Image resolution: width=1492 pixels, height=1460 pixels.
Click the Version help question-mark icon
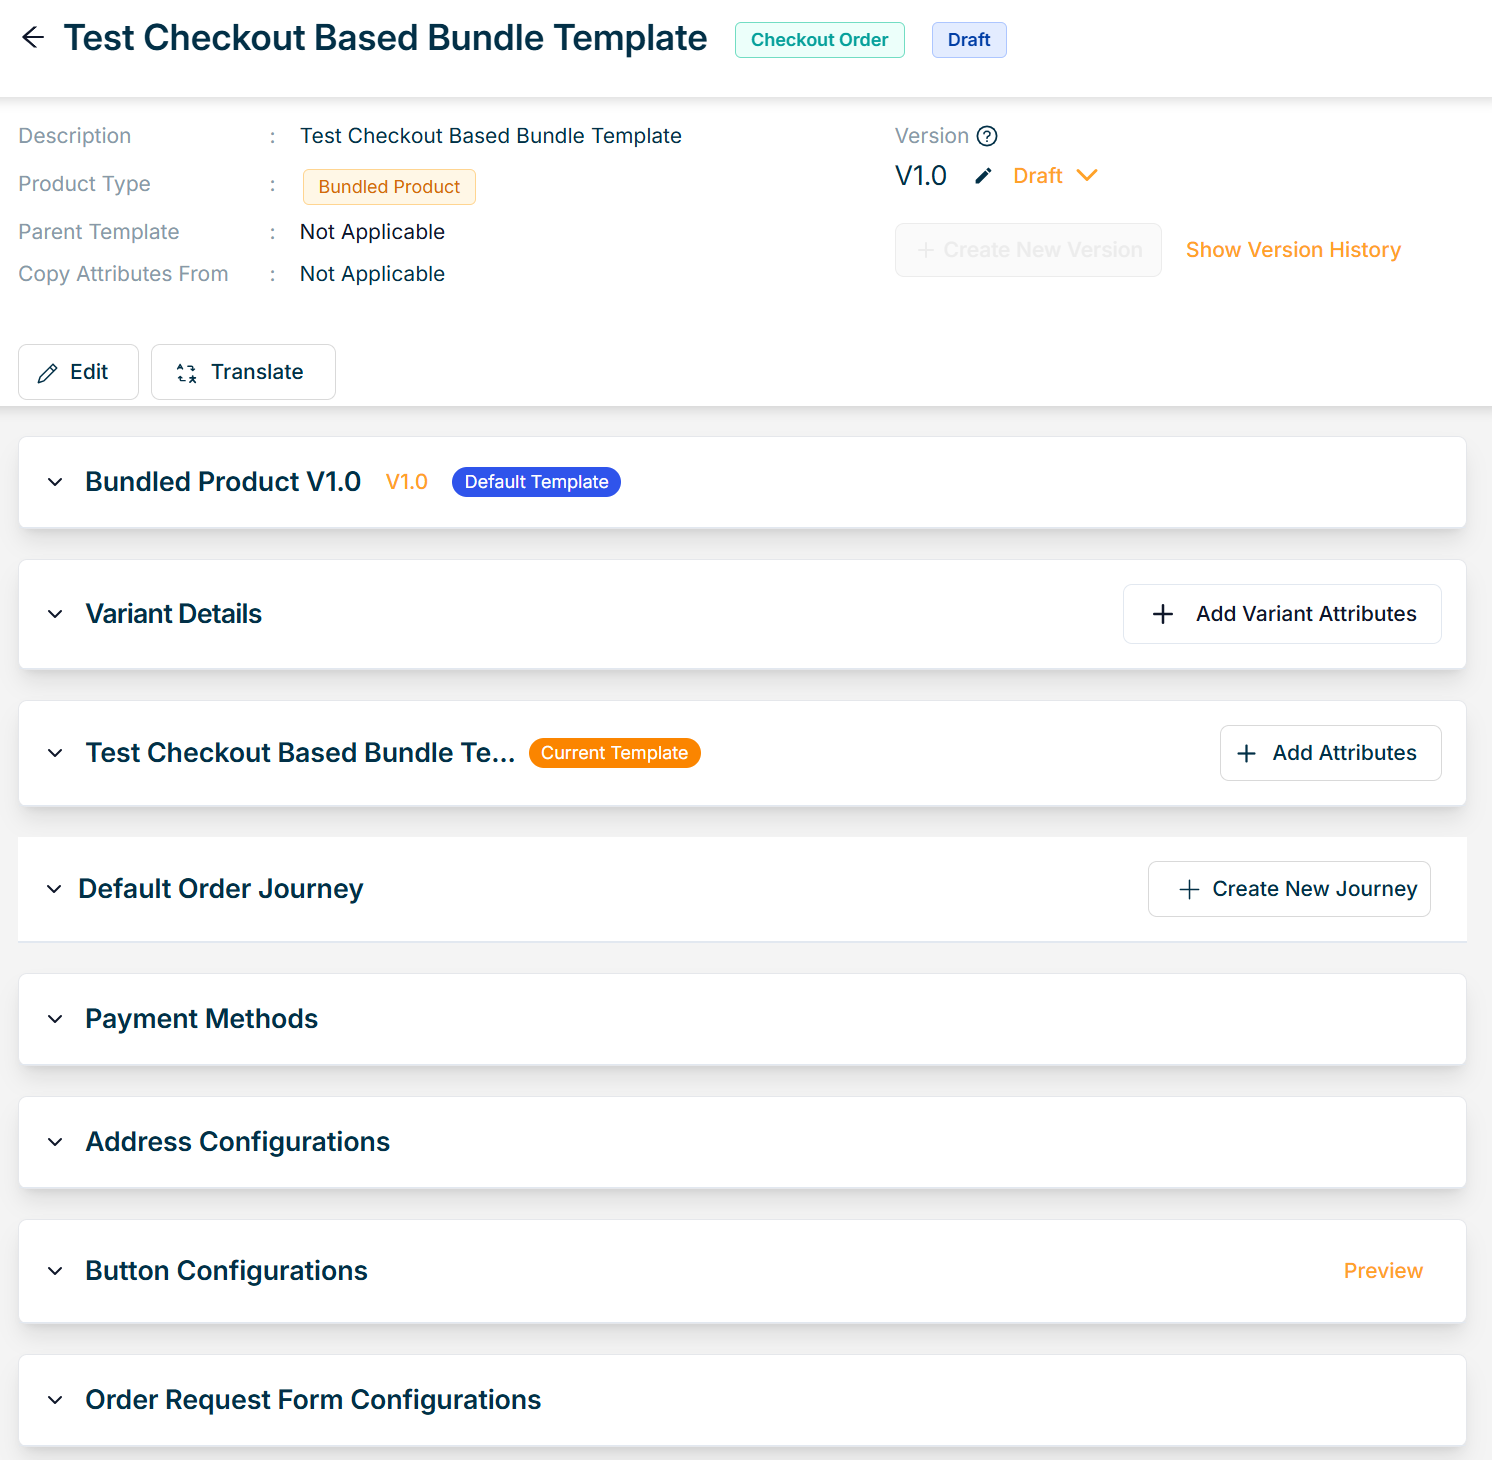tap(987, 136)
